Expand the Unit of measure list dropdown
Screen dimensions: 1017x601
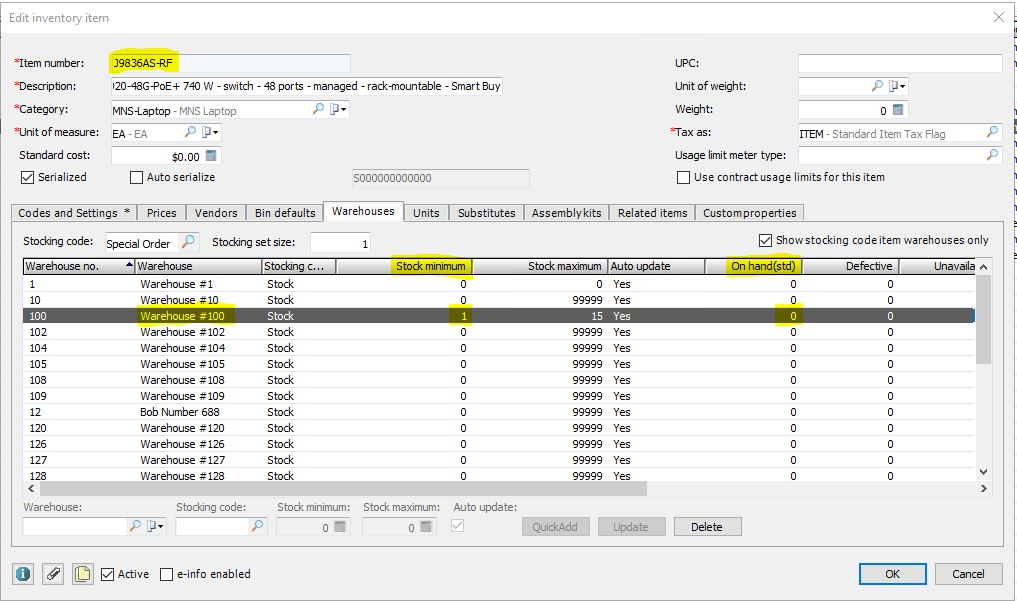(x=210, y=132)
